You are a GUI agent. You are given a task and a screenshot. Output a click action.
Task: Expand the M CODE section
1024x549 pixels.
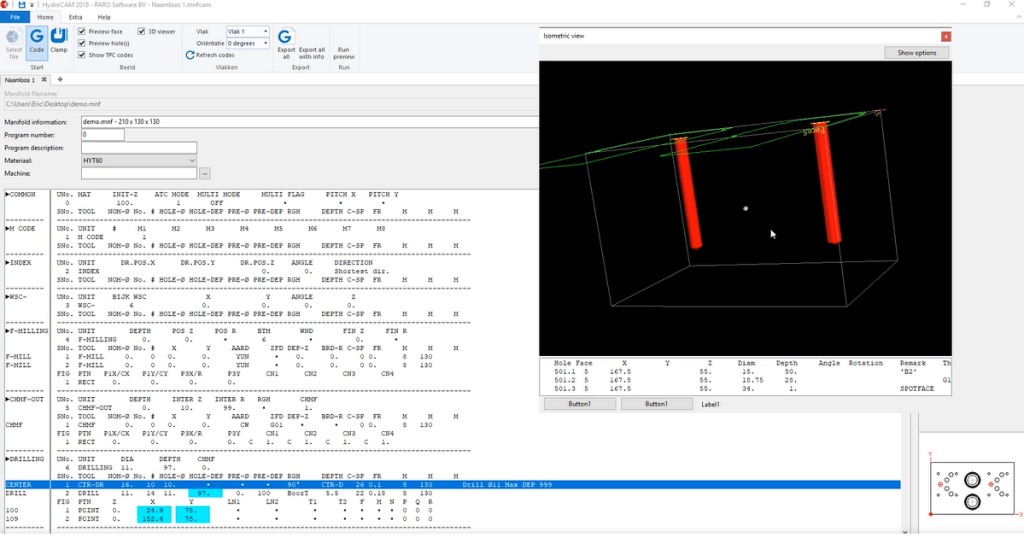pos(8,228)
